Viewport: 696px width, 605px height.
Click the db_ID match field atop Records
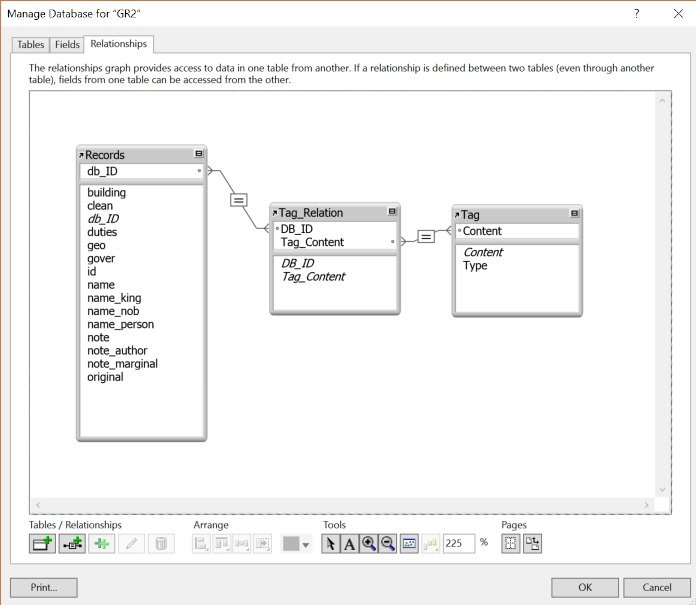coord(142,171)
